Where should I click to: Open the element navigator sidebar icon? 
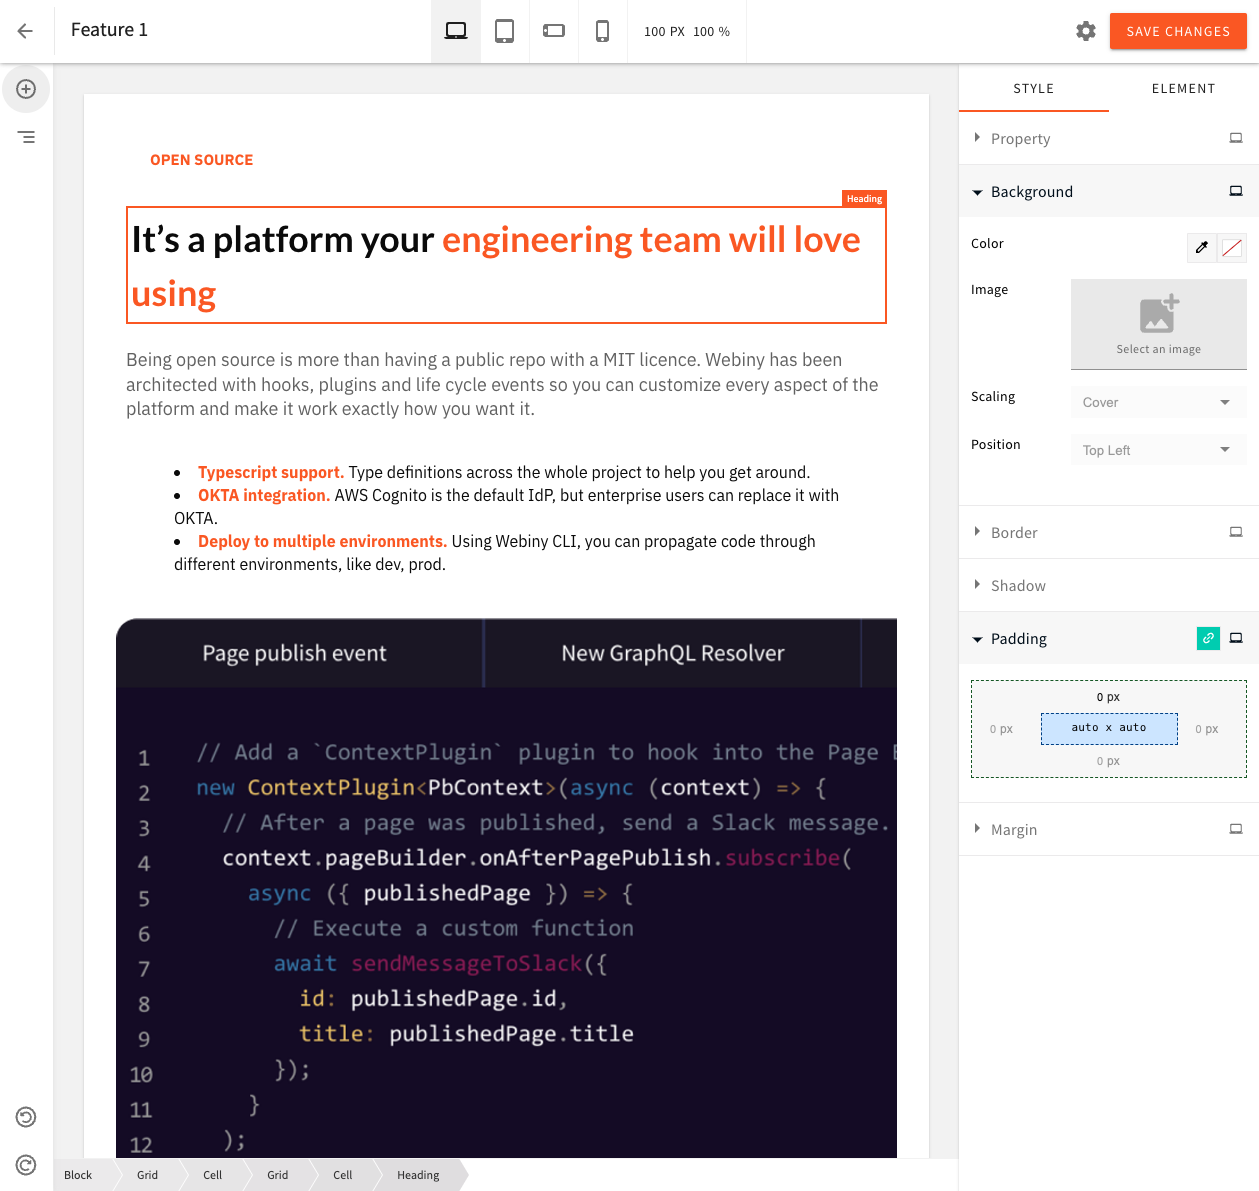pyautogui.click(x=26, y=137)
